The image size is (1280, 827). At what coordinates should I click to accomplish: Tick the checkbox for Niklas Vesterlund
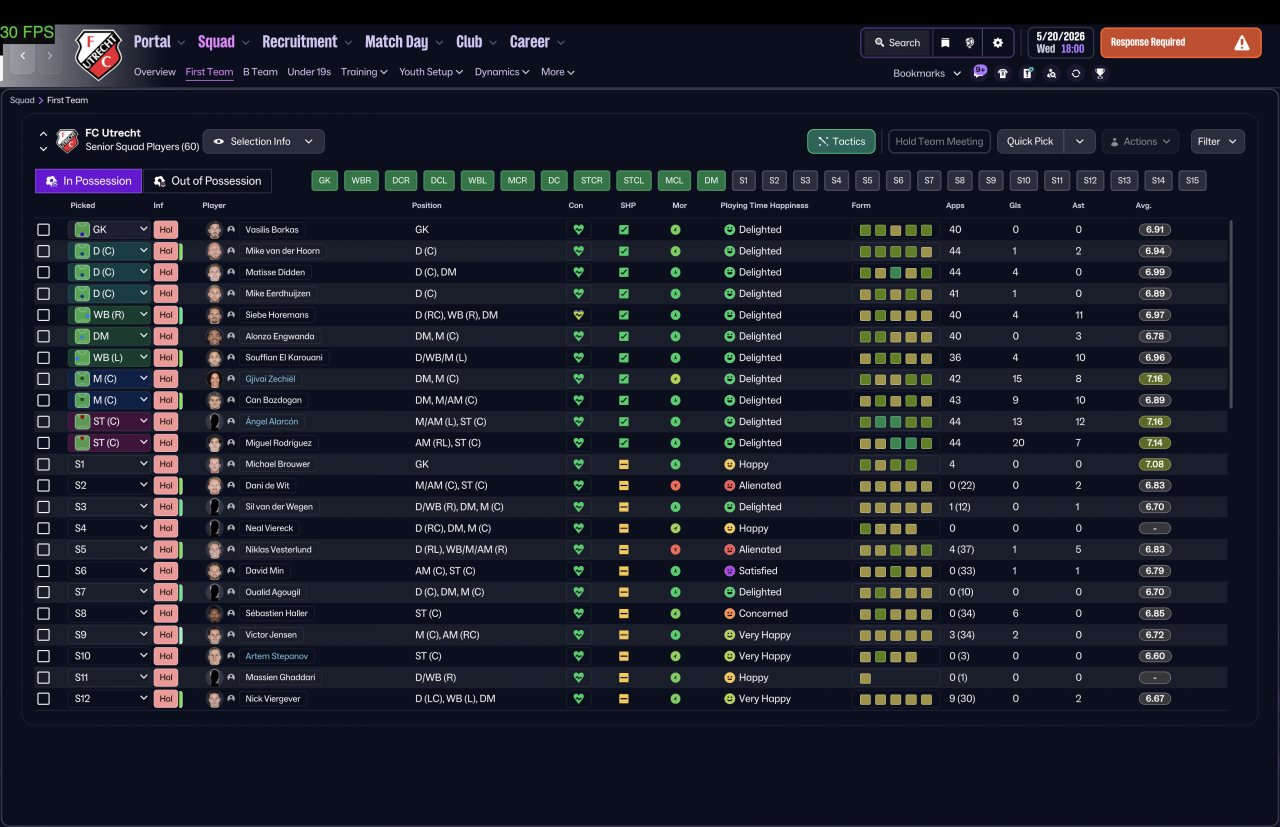pos(43,550)
